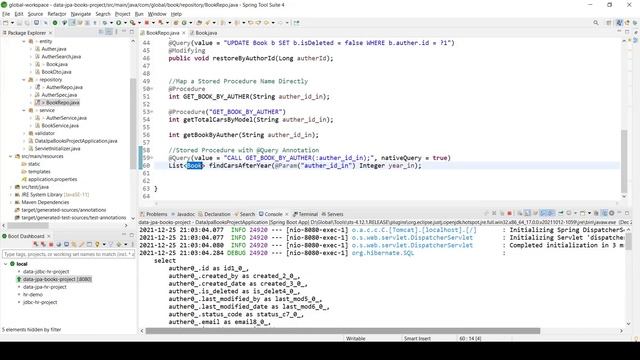Start app with Boot Dashboard (re)start icon
Image resolution: width=640 pixels, height=360 pixels.
click(x=36, y=244)
